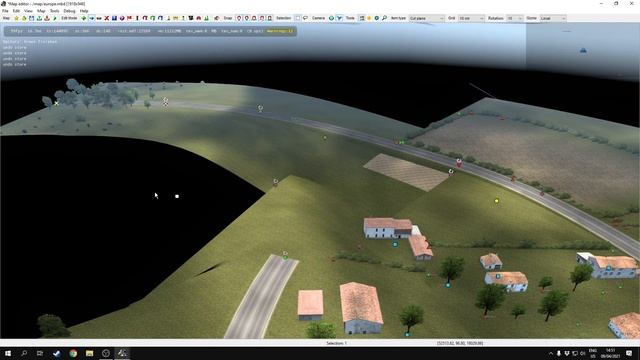Screen dimensions: 640x360
Task: Click the hatched rectangular field patch
Action: pyautogui.click(x=406, y=172)
